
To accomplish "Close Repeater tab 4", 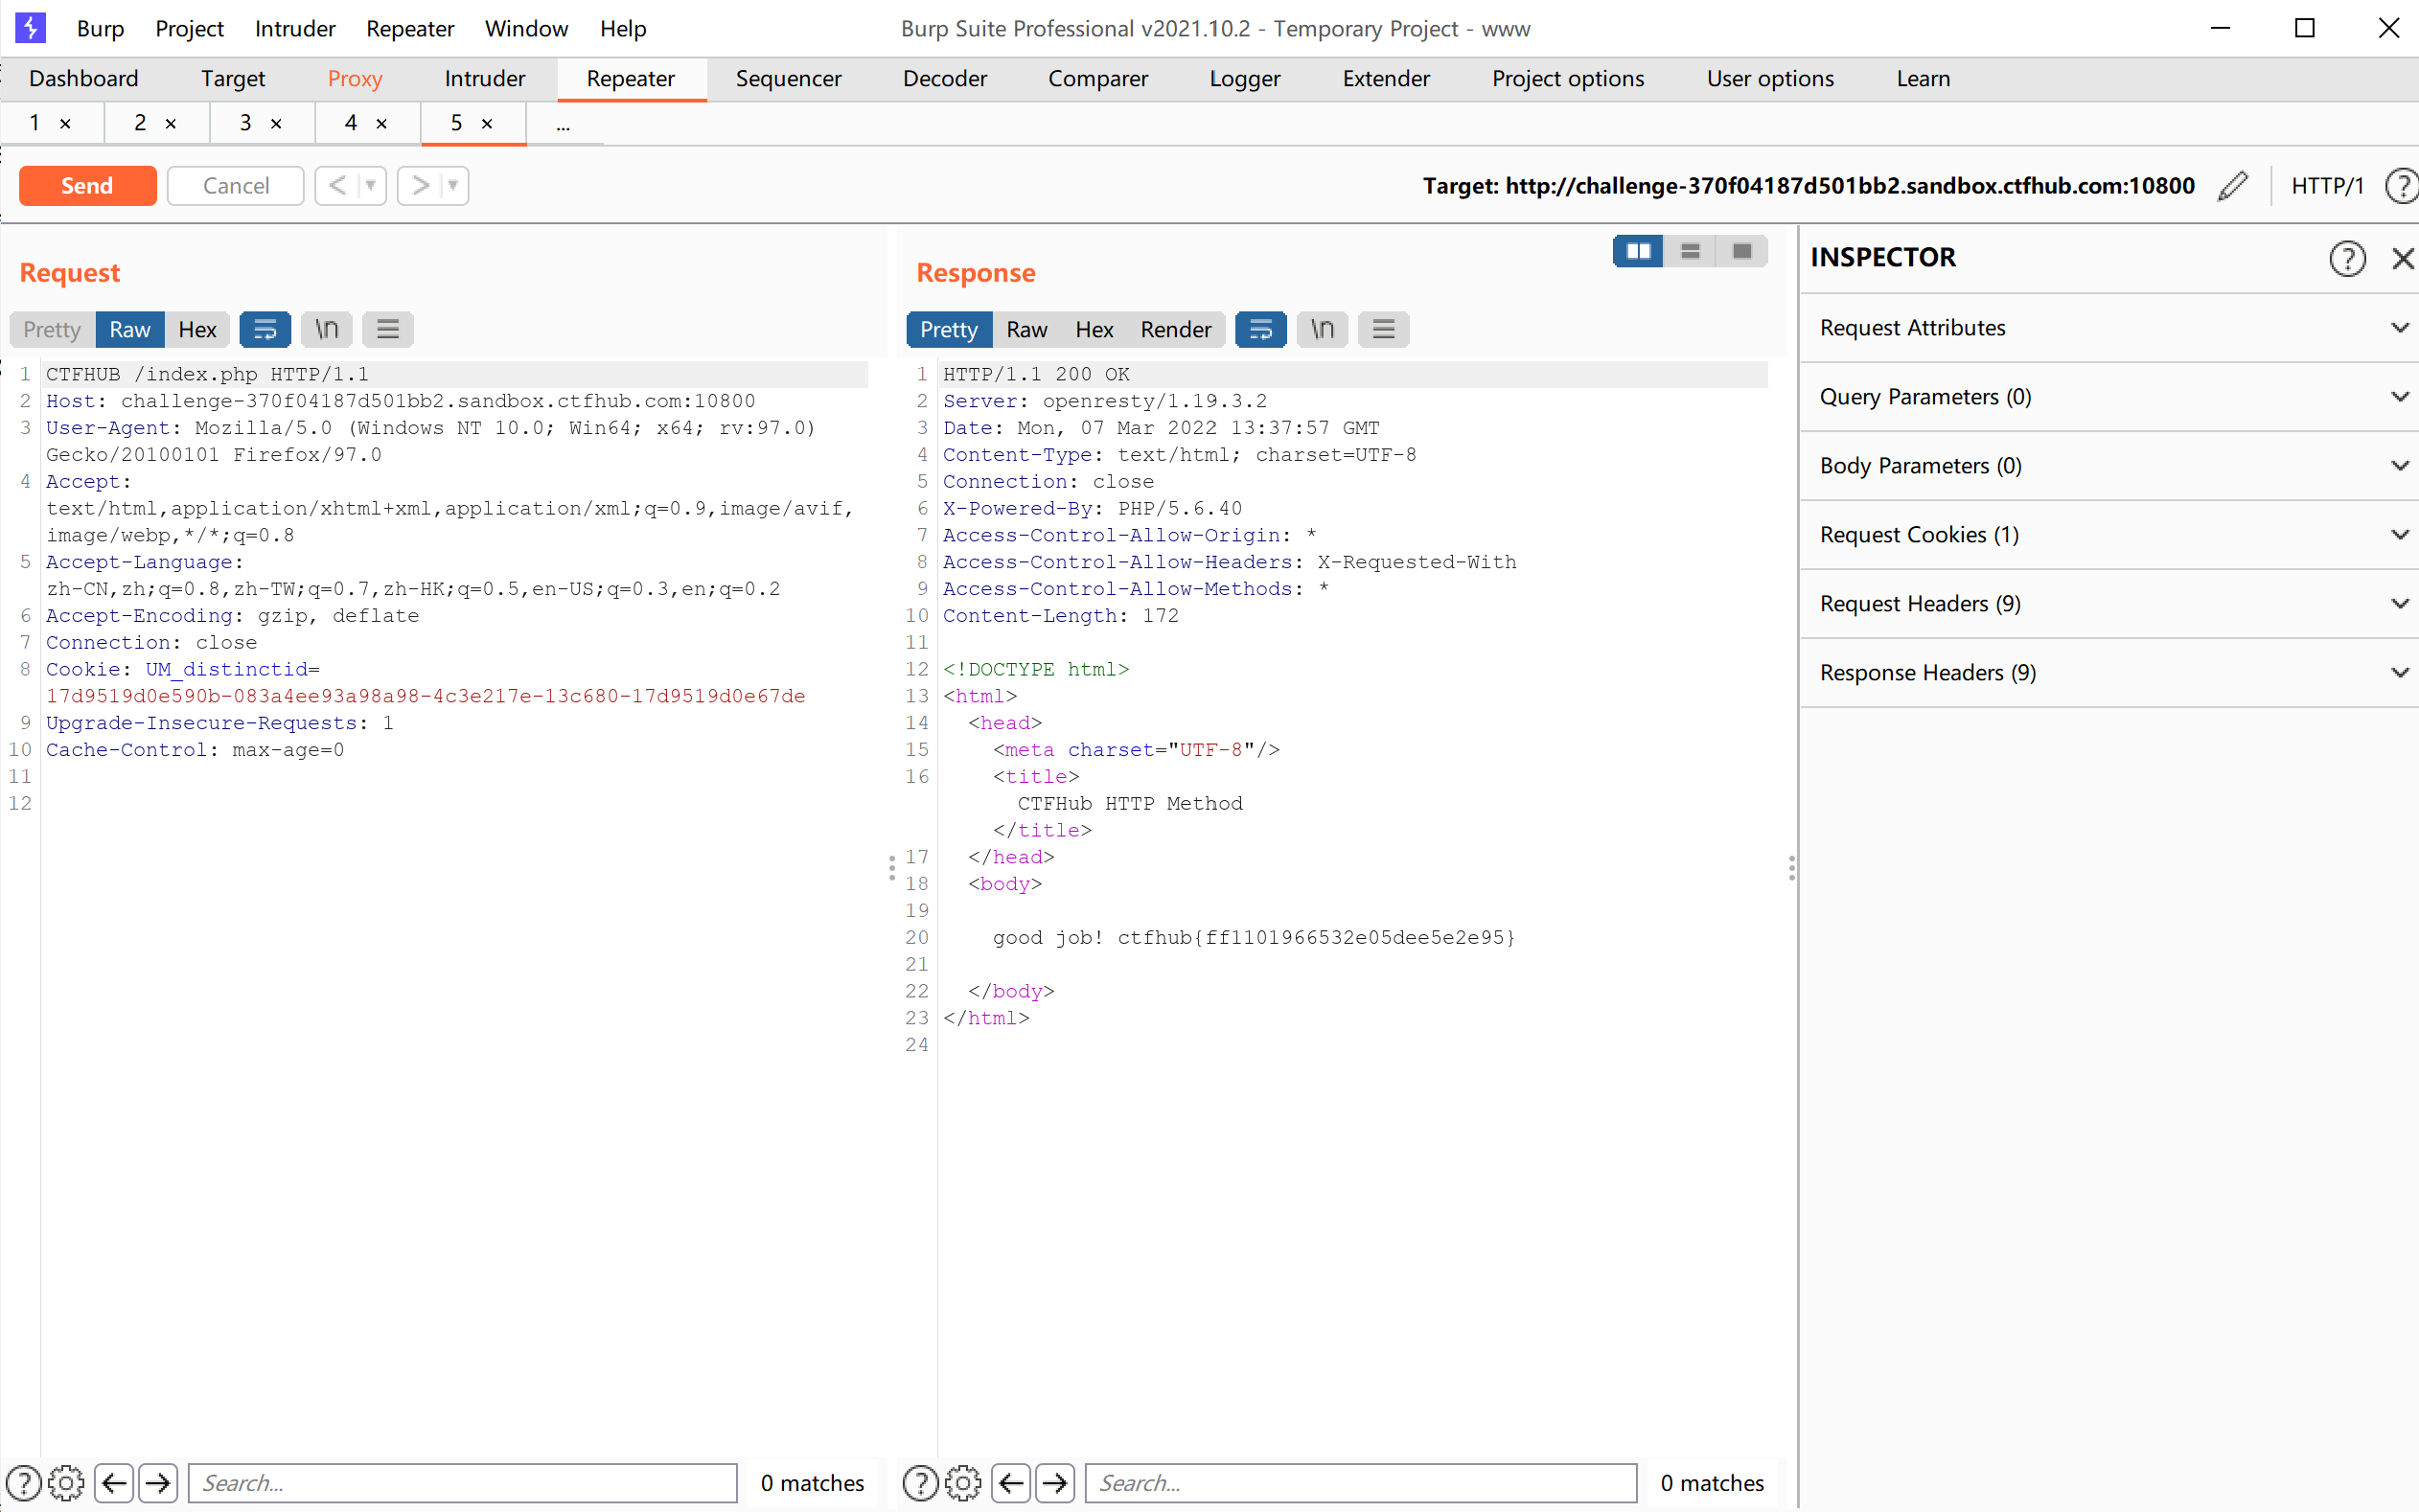I will click(x=382, y=124).
